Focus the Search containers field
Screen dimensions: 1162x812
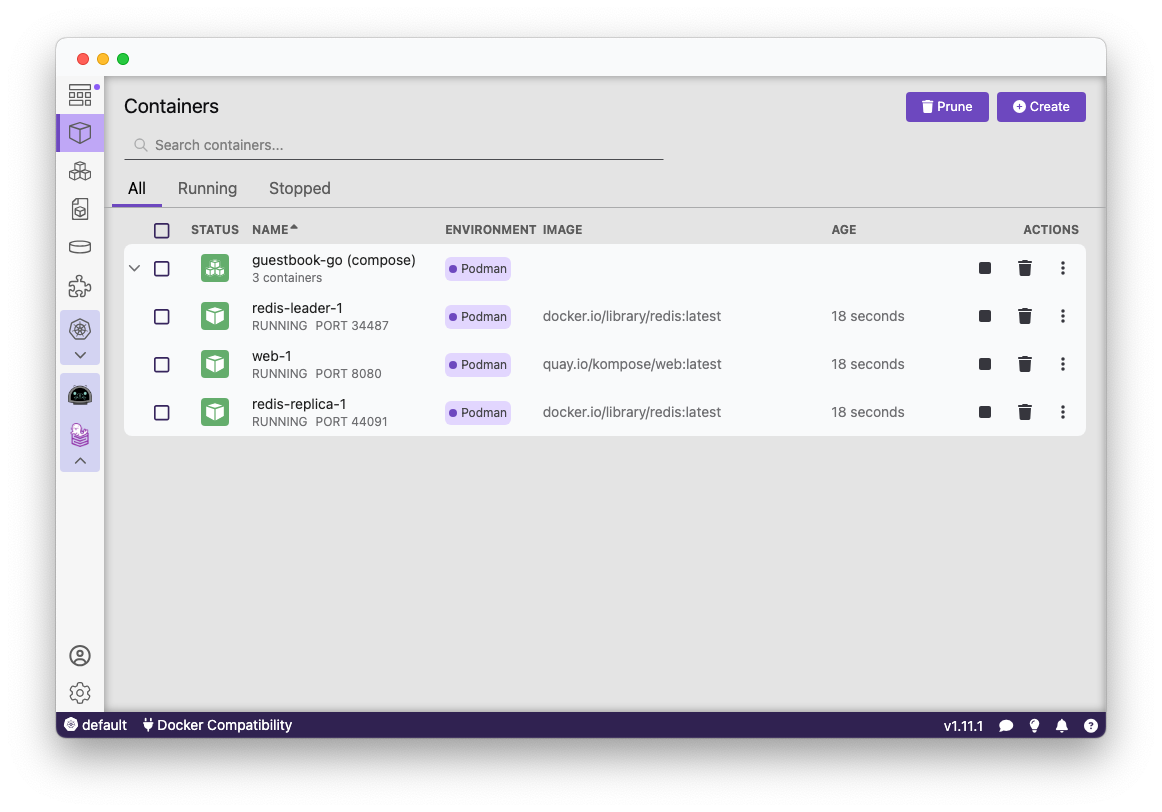[x=400, y=145]
